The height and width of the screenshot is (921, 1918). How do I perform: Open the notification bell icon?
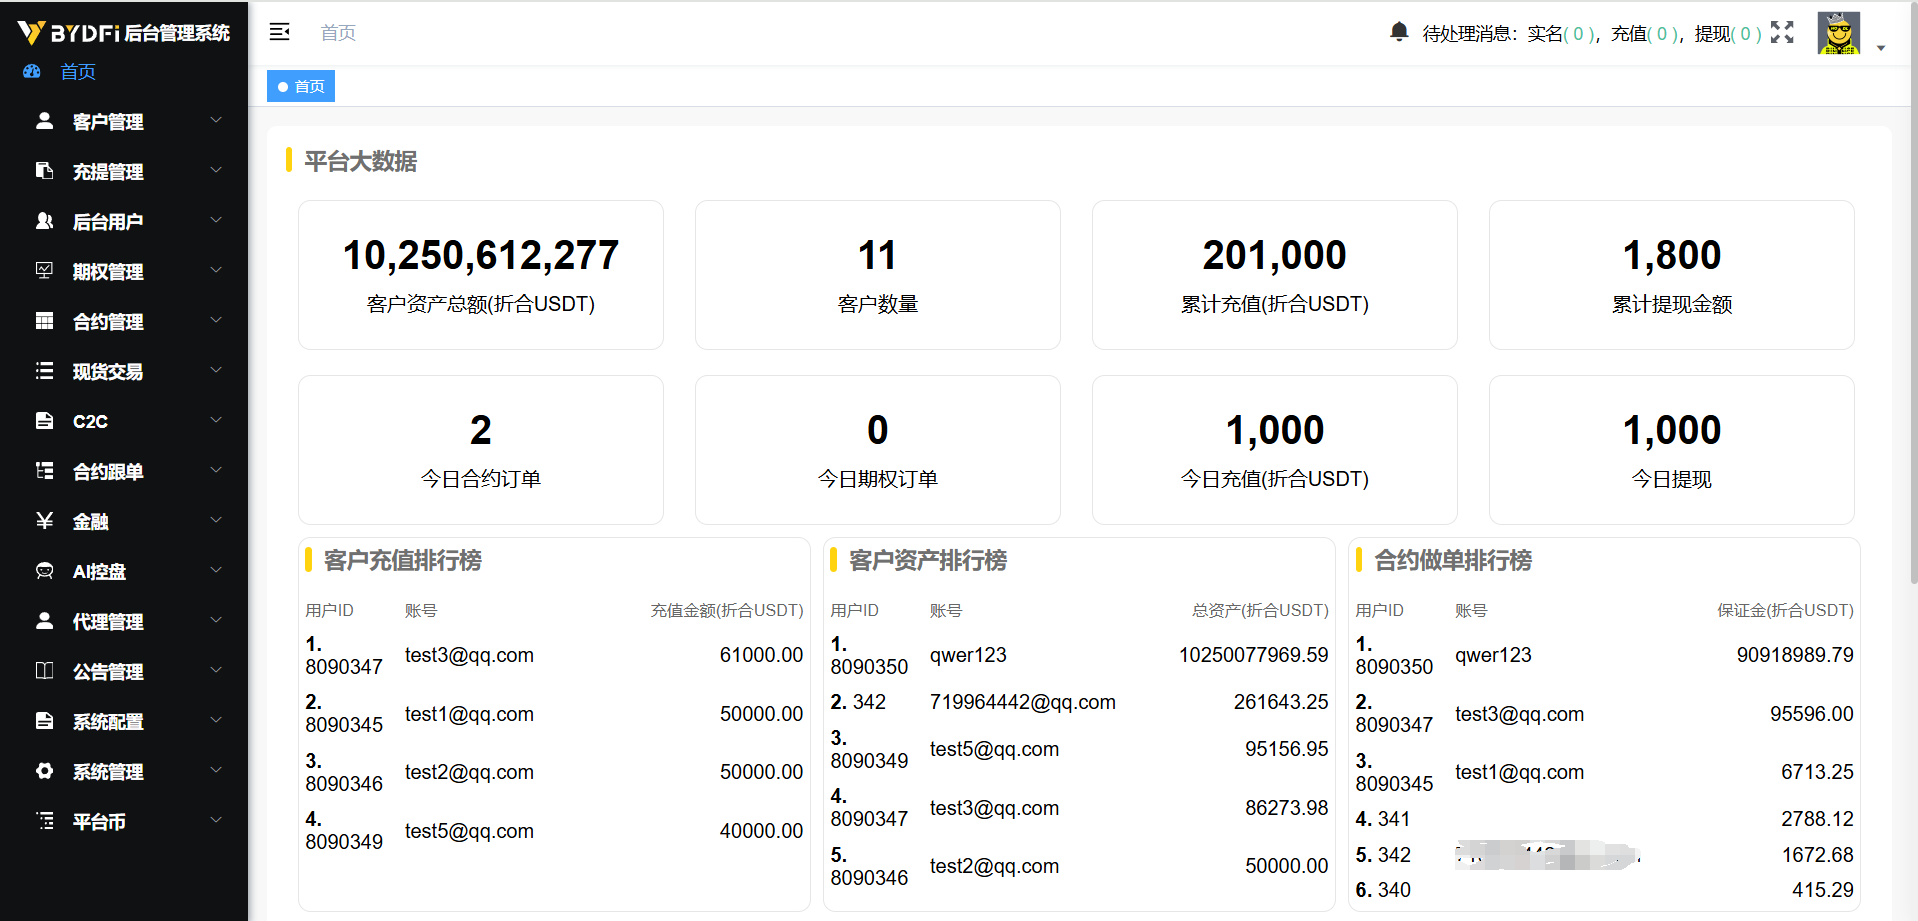[1398, 31]
